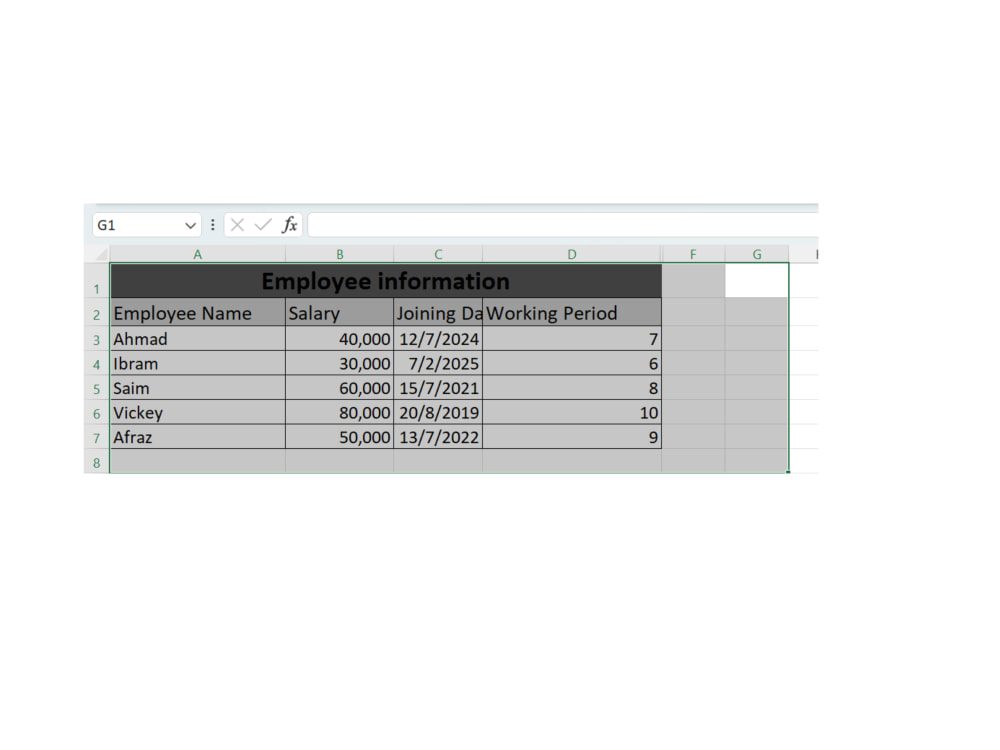
Task: Select the date cell 7/2/2025
Action: coord(438,364)
